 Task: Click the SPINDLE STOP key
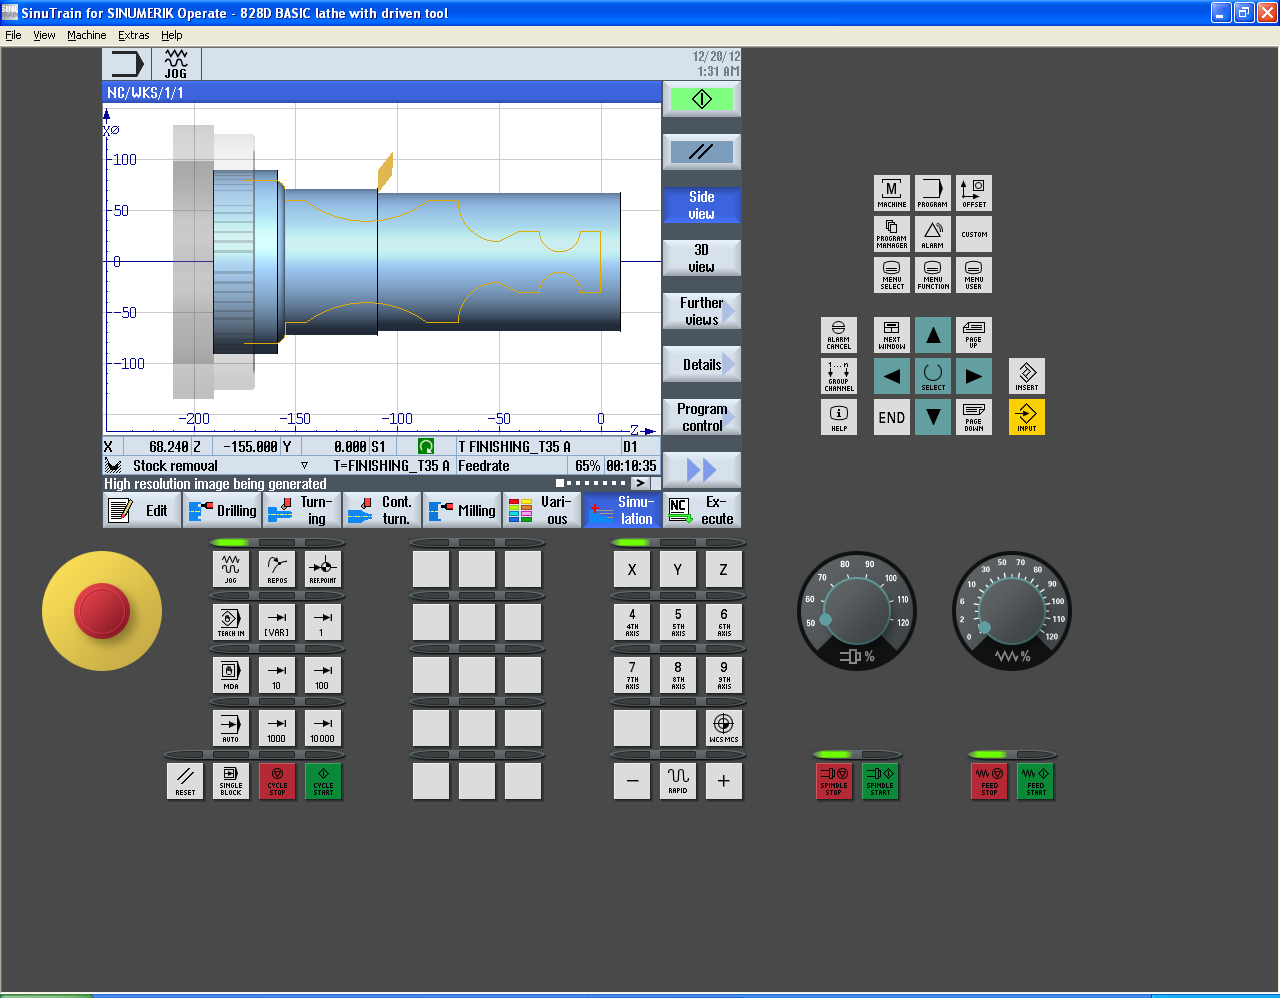tap(834, 781)
